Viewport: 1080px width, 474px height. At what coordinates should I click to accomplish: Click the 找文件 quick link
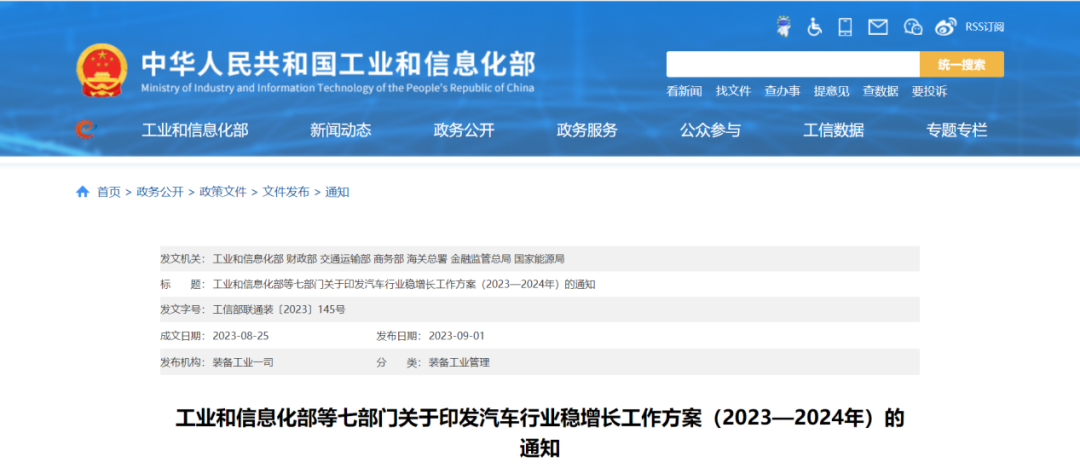[x=733, y=91]
